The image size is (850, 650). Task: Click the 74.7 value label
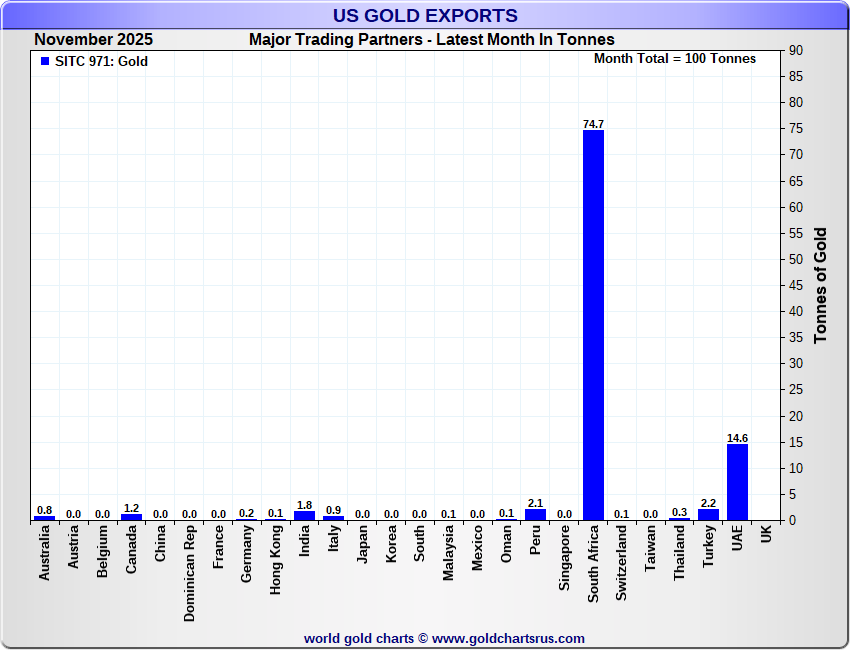point(593,124)
